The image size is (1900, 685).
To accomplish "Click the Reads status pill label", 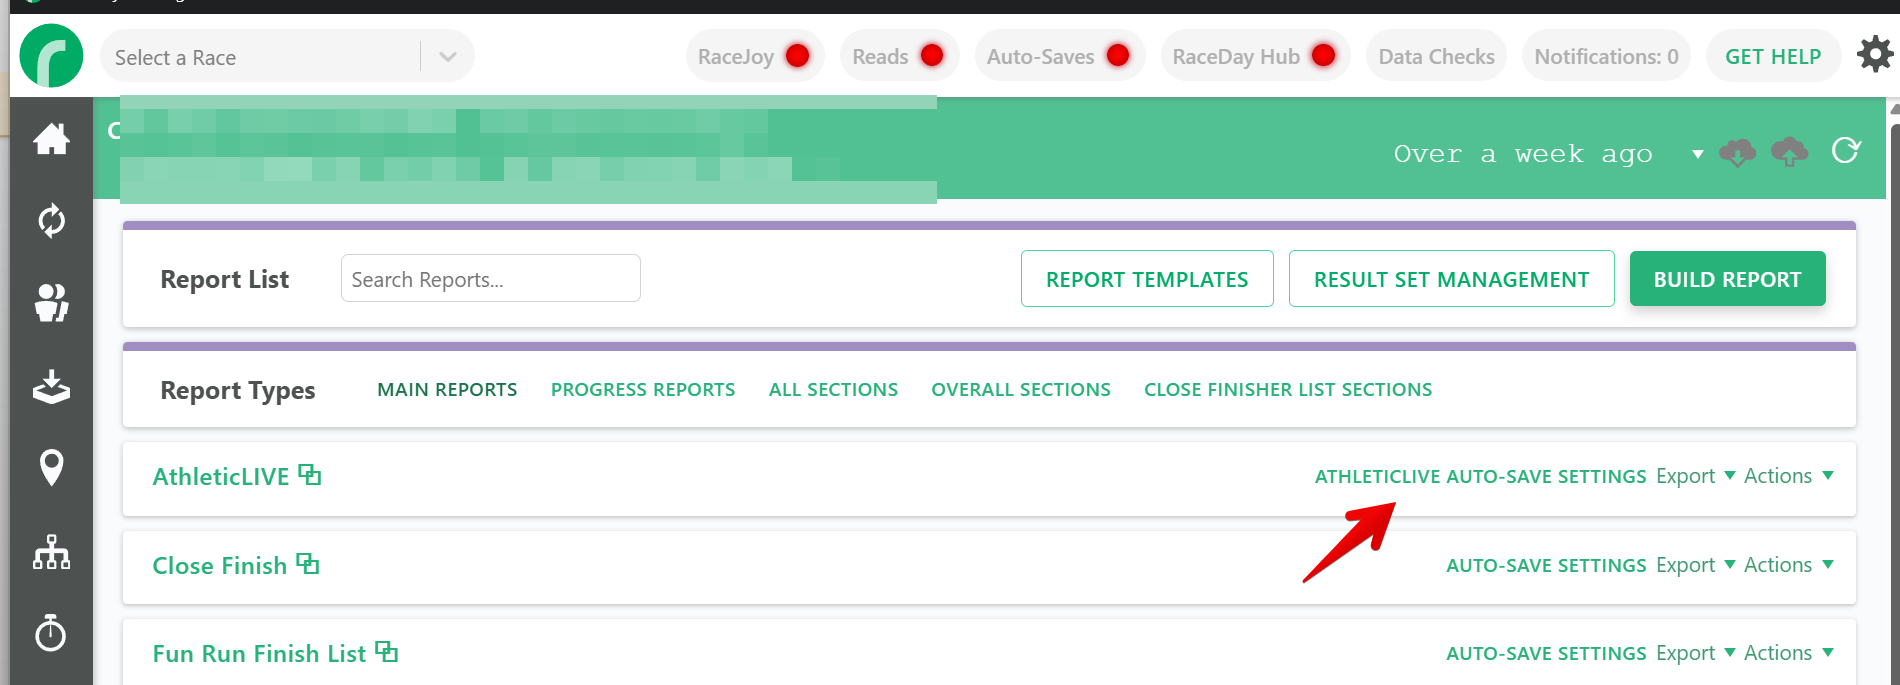I will pos(880,57).
